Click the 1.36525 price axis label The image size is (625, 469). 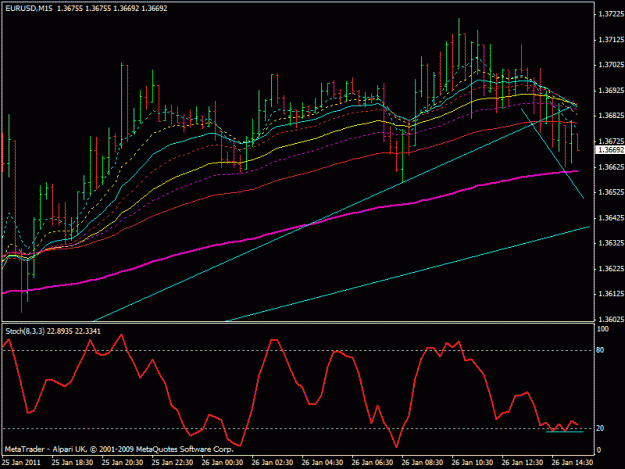pos(611,192)
